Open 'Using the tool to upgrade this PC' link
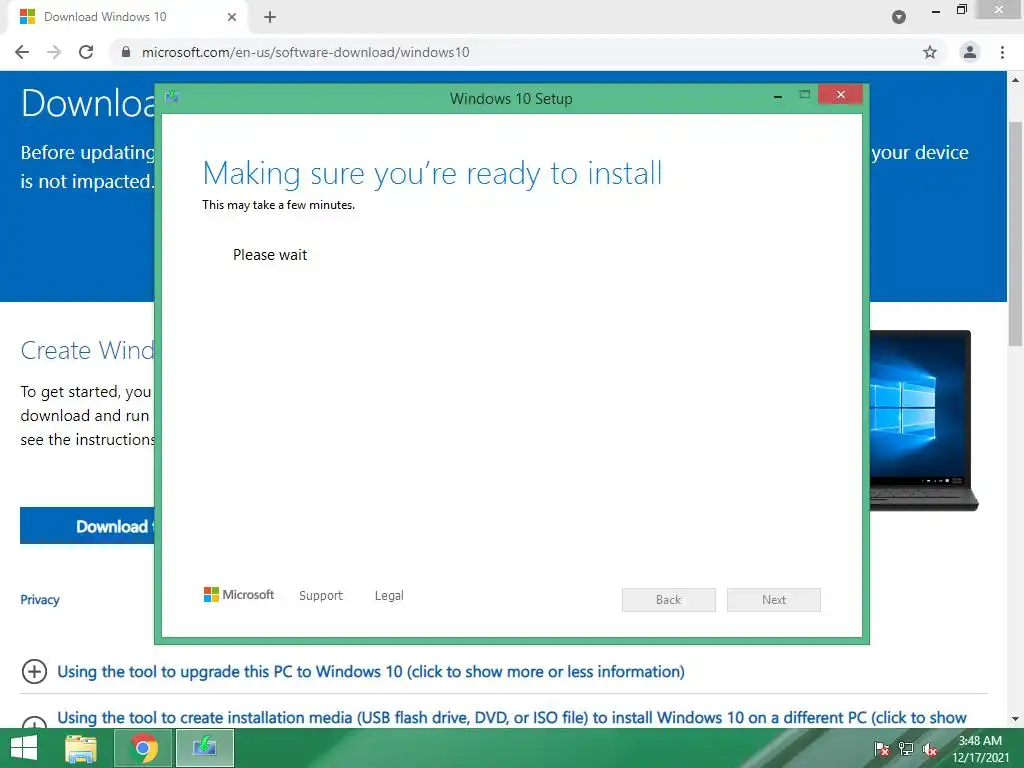The width and height of the screenshot is (1024, 768). [x=371, y=671]
